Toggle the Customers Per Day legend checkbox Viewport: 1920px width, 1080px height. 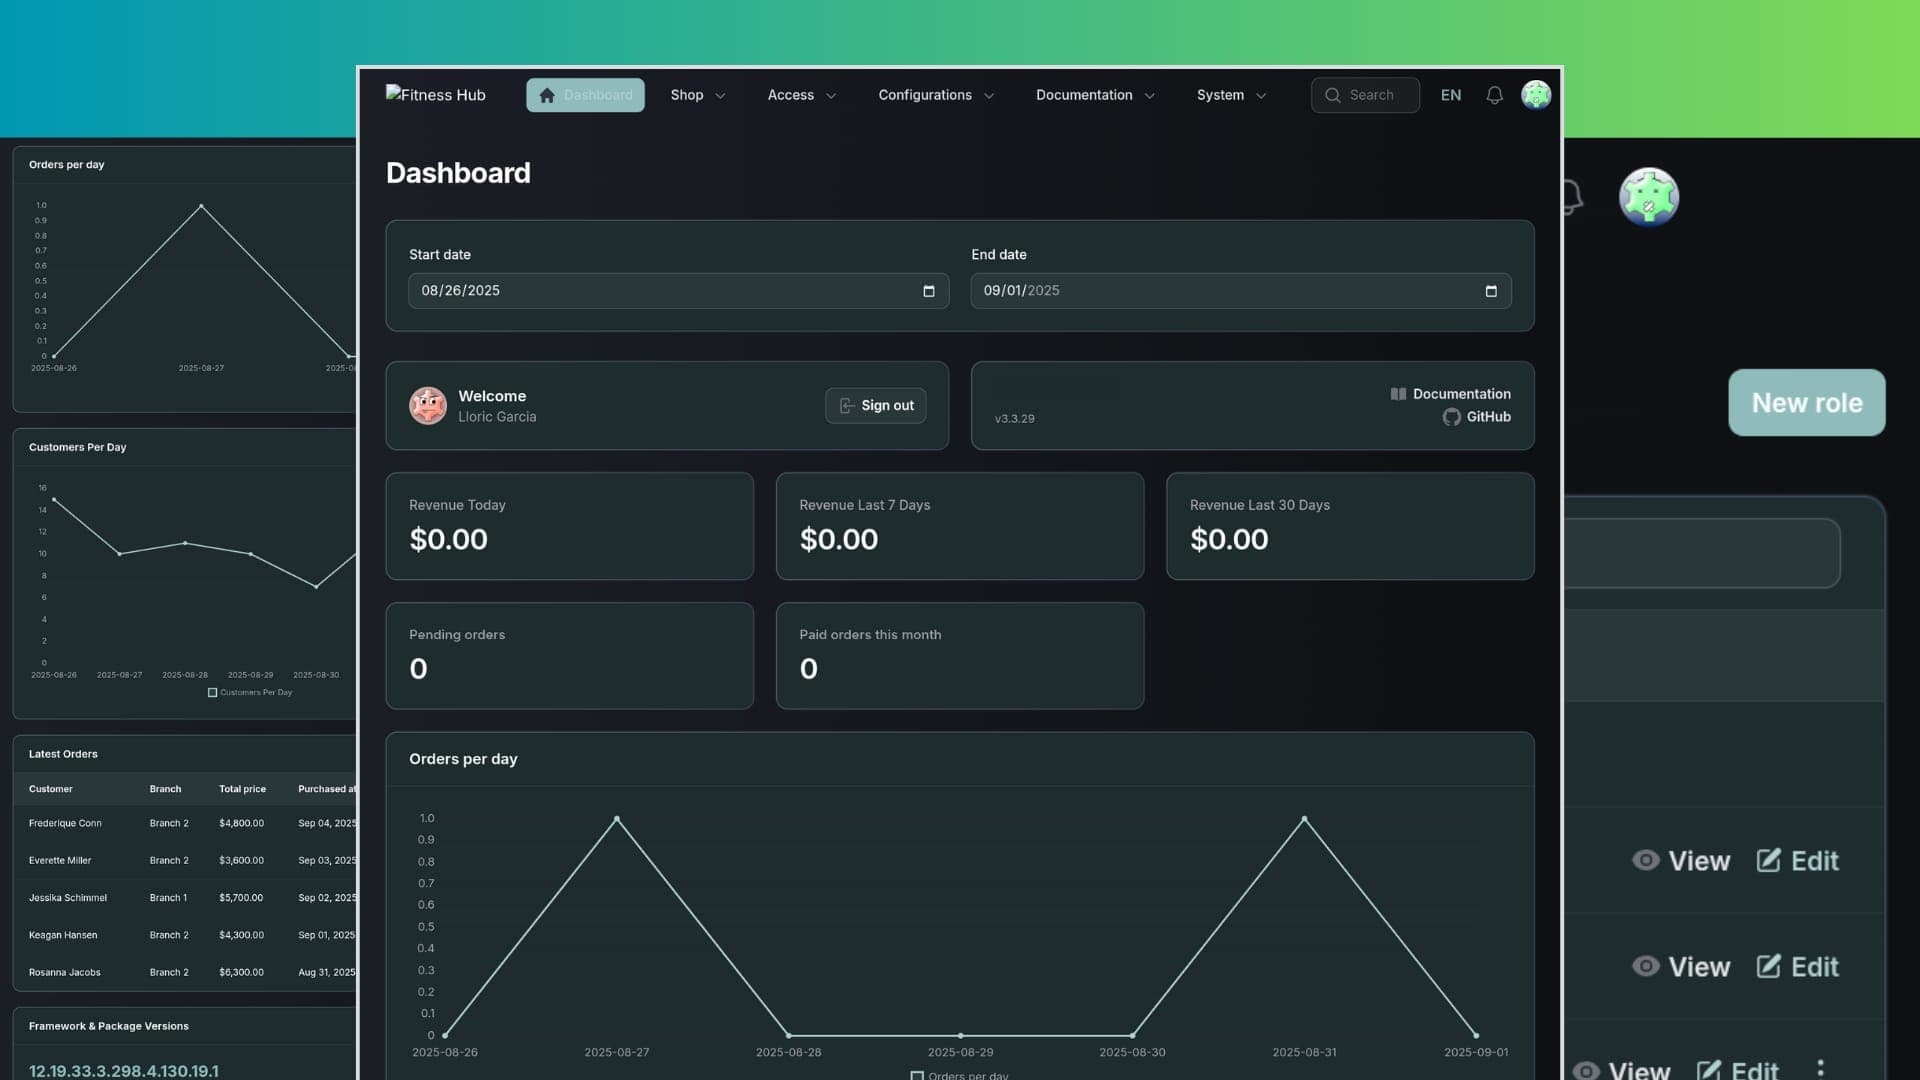click(212, 692)
